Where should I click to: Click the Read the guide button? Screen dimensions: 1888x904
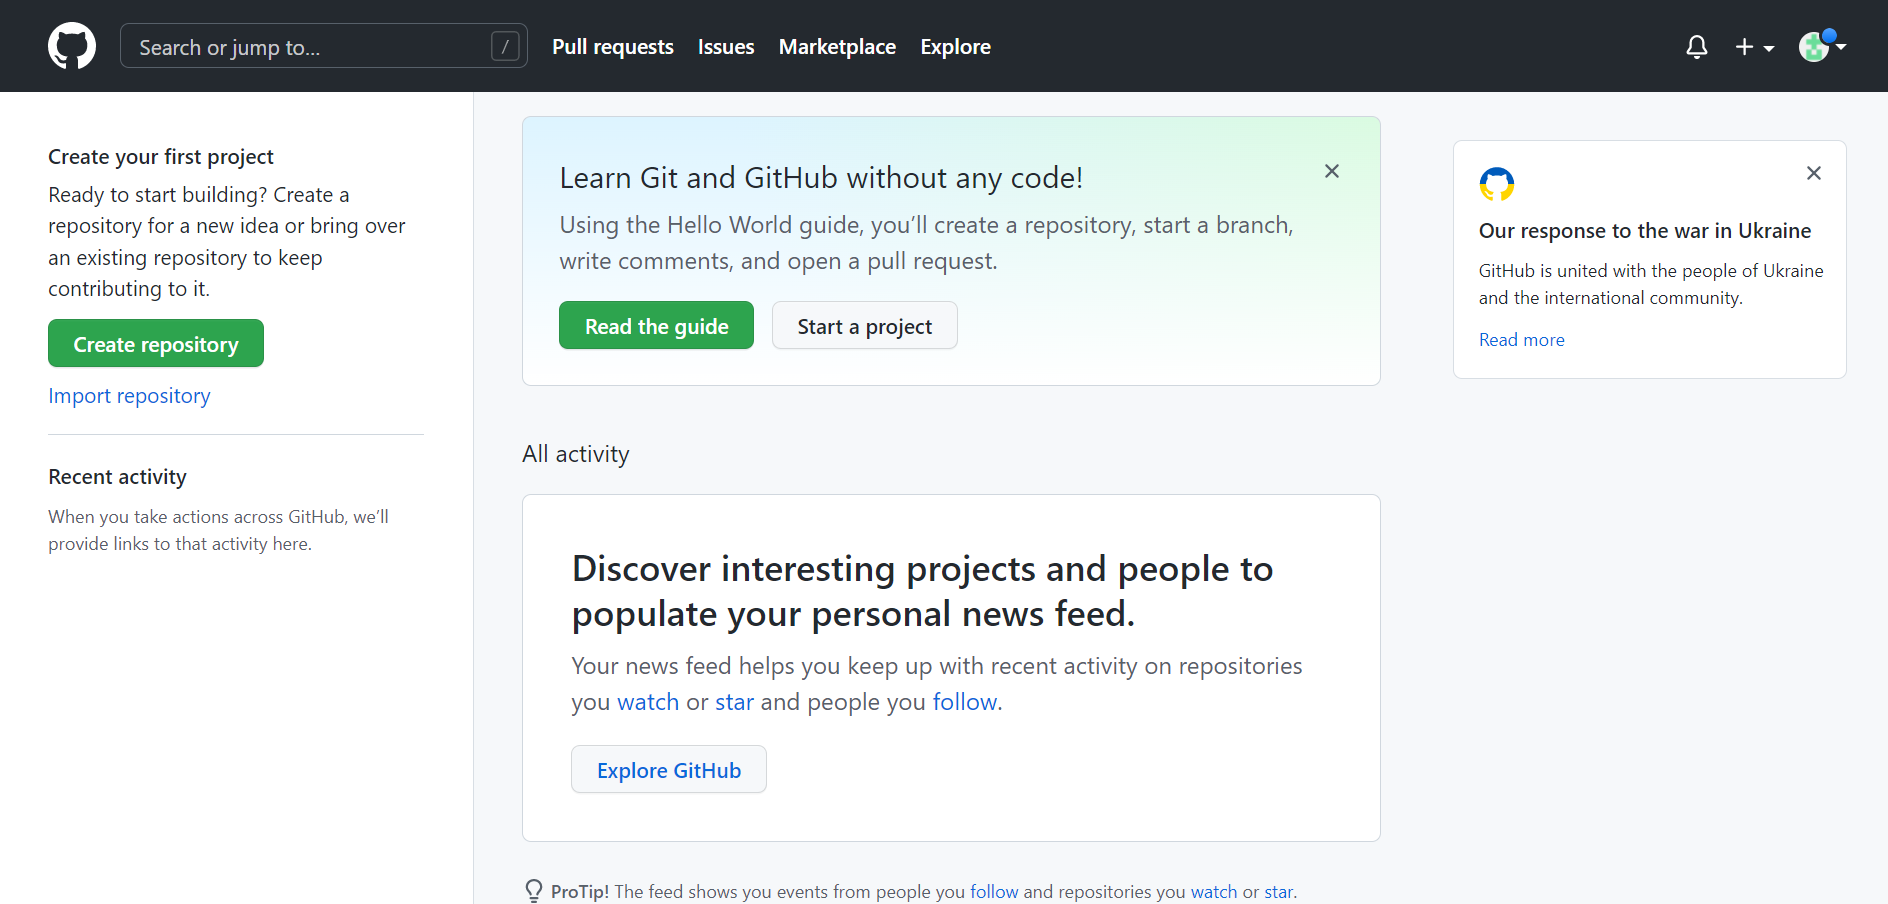[x=656, y=325]
